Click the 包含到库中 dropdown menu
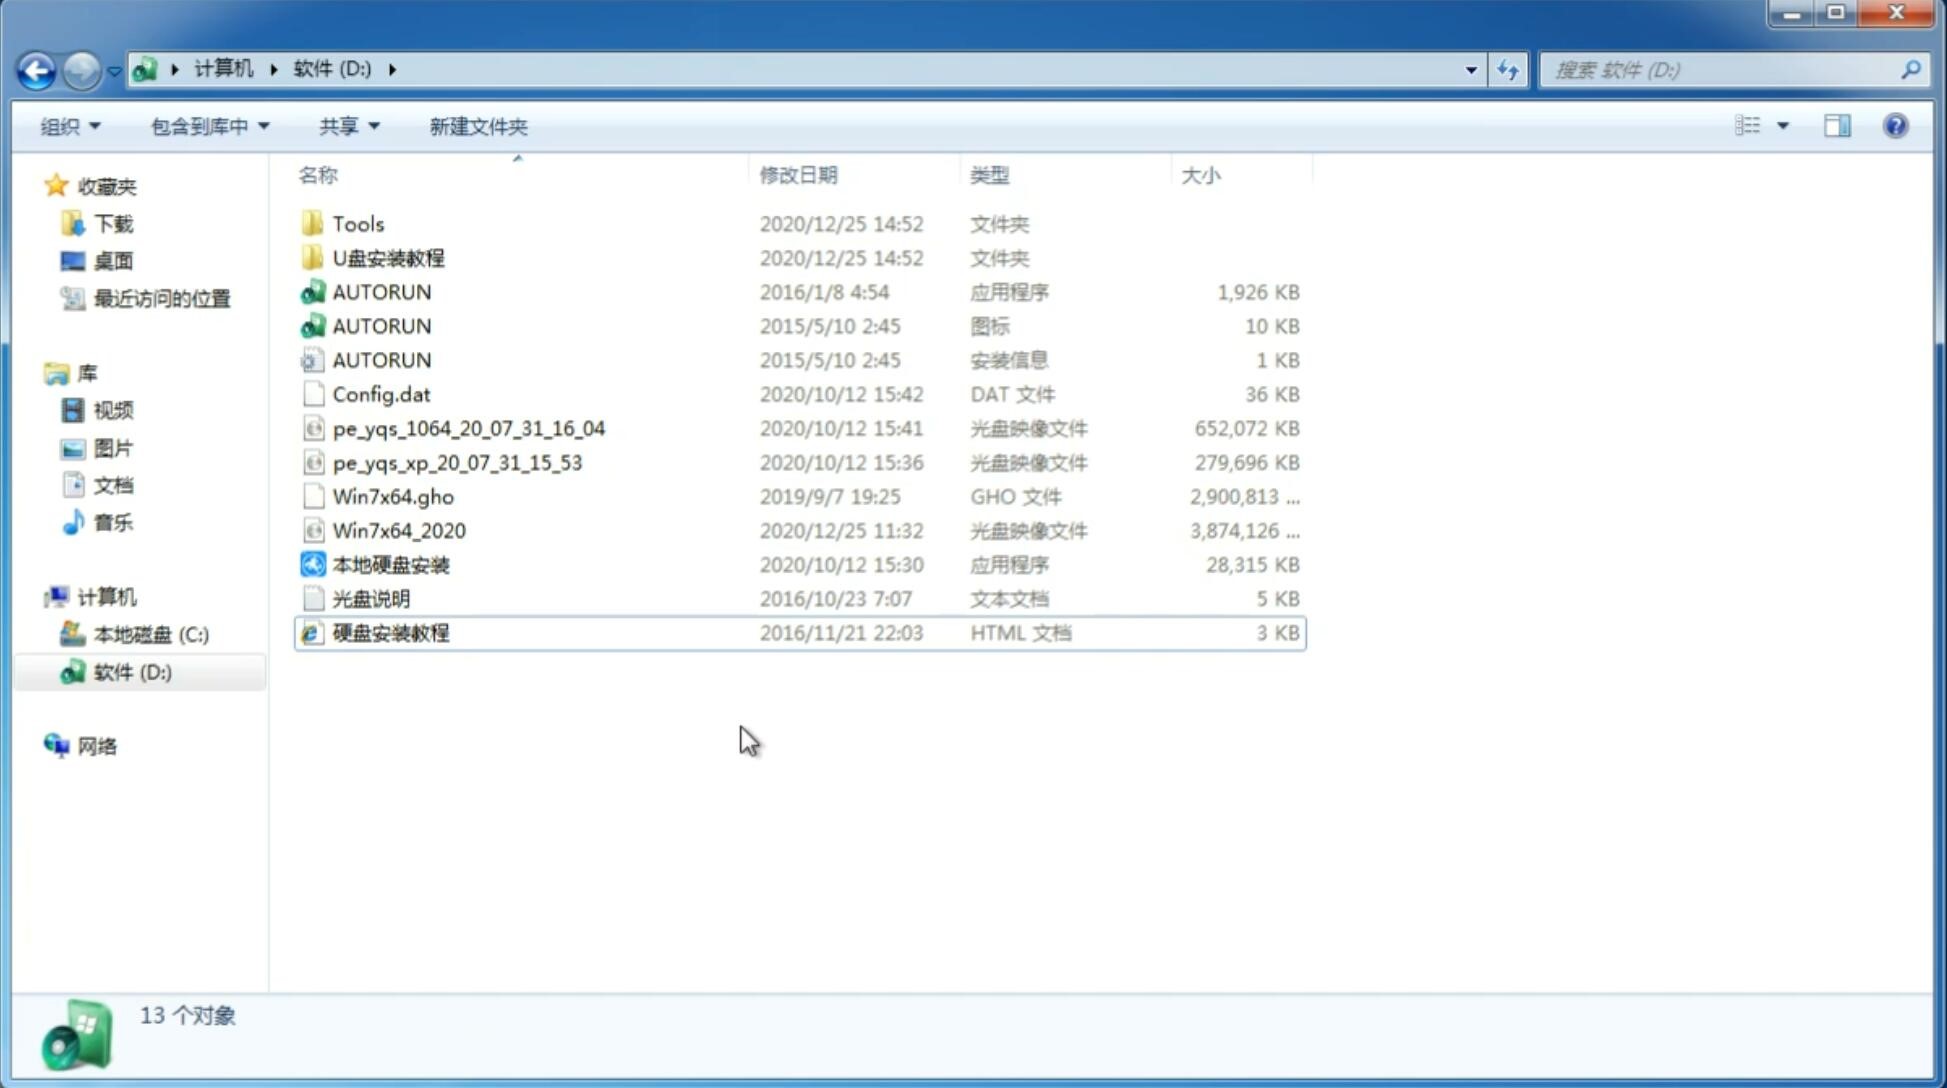 (207, 126)
